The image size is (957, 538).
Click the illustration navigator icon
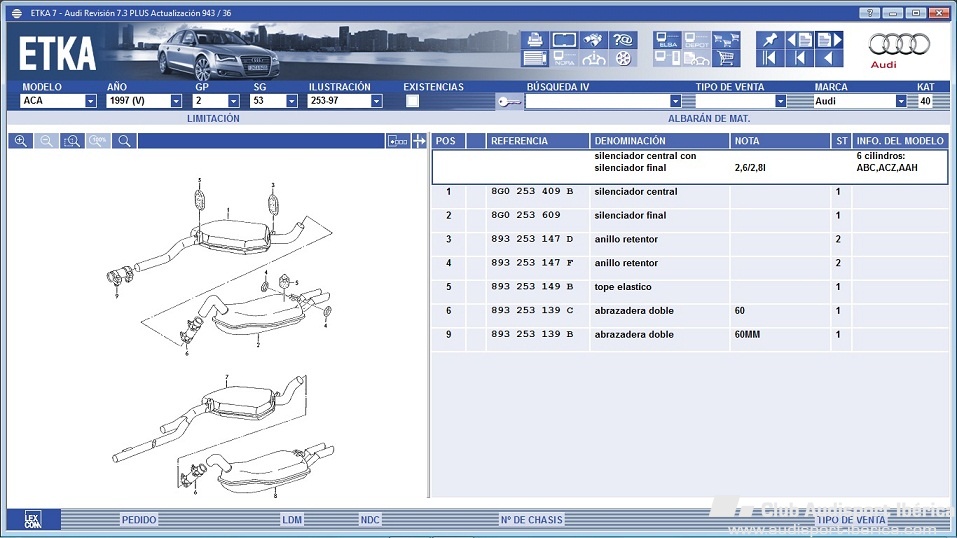click(397, 141)
